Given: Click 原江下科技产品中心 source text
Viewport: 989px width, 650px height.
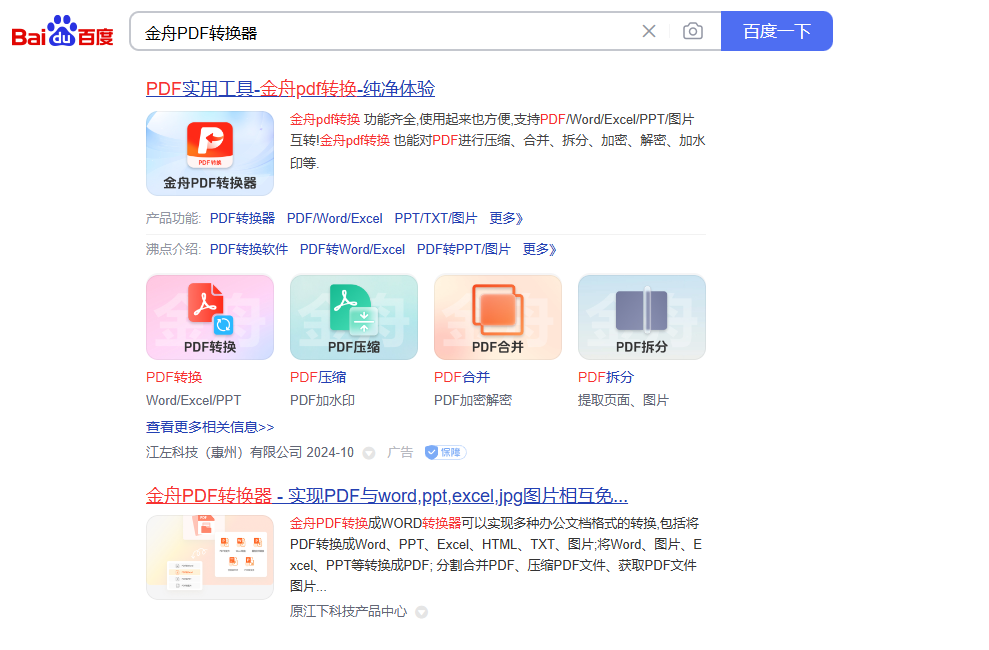Looking at the screenshot, I should (348, 612).
